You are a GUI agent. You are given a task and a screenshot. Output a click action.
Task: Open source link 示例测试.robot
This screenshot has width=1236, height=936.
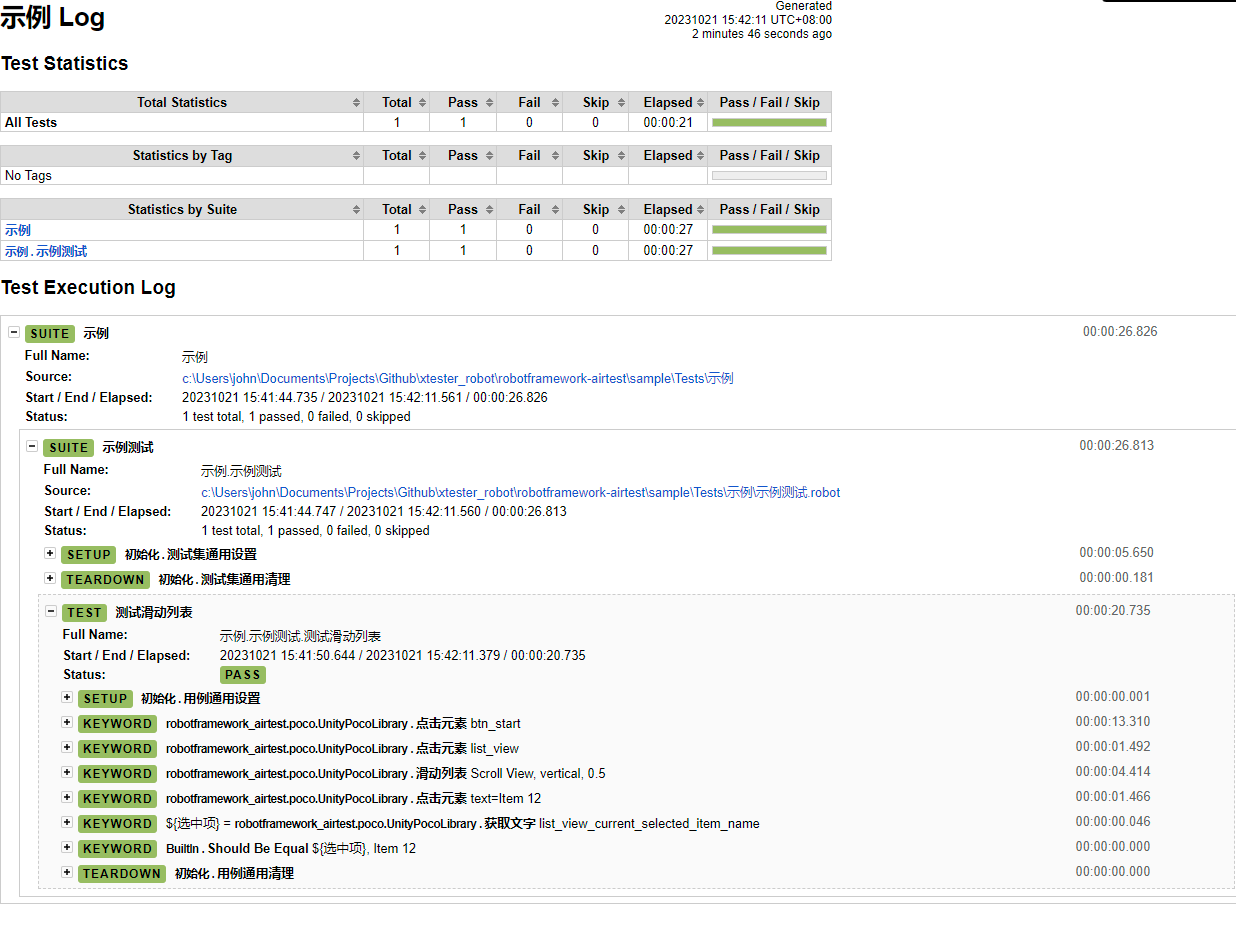pyautogui.click(x=520, y=492)
